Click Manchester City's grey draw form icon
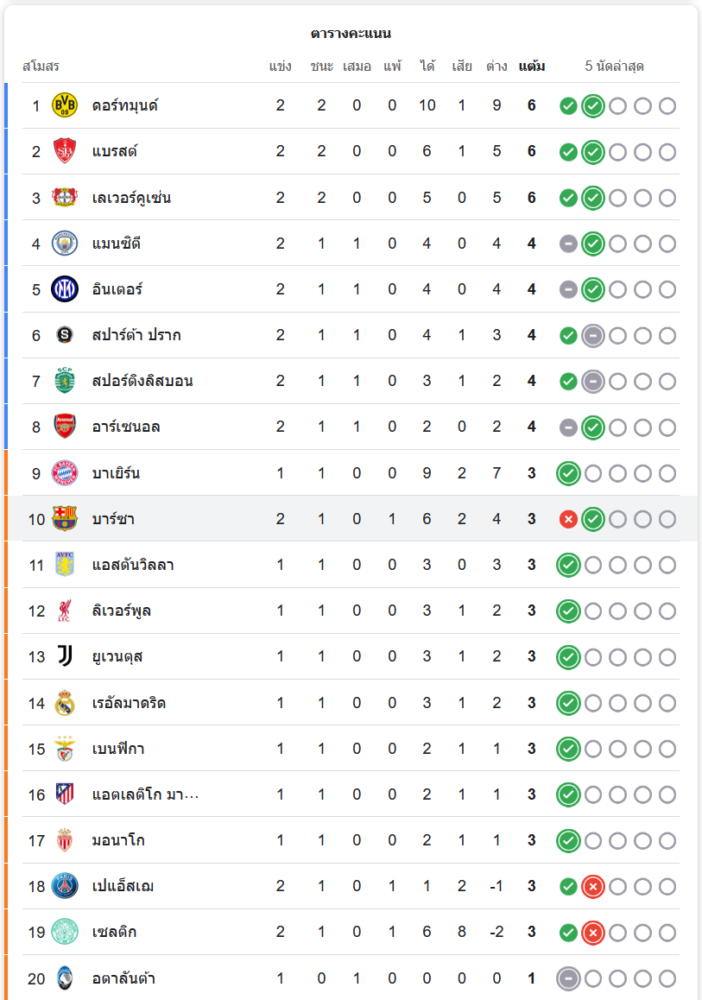This screenshot has height=1000, width=702. pos(568,243)
